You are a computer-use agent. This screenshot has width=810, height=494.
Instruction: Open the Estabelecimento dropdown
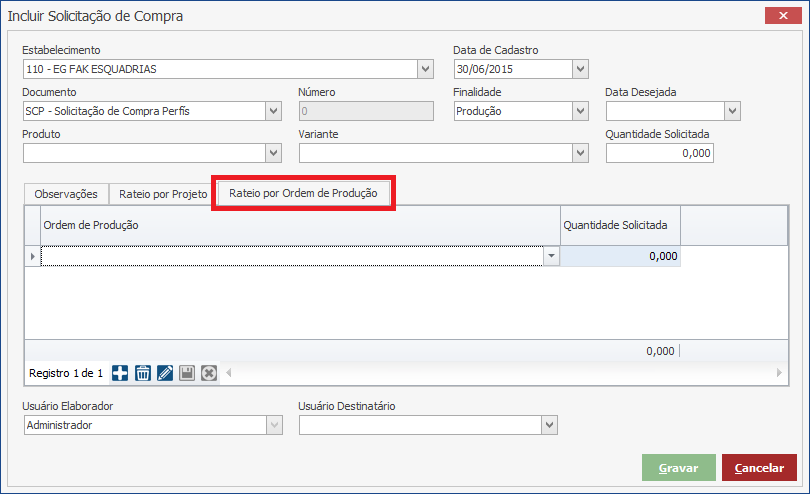point(425,69)
